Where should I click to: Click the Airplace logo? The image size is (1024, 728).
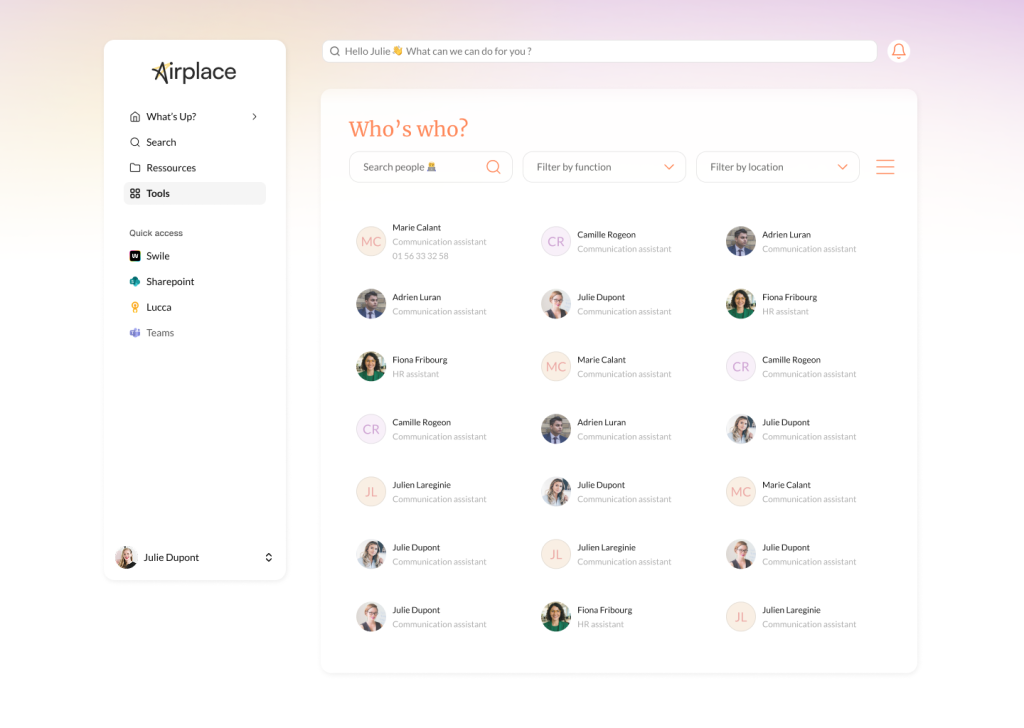194,72
